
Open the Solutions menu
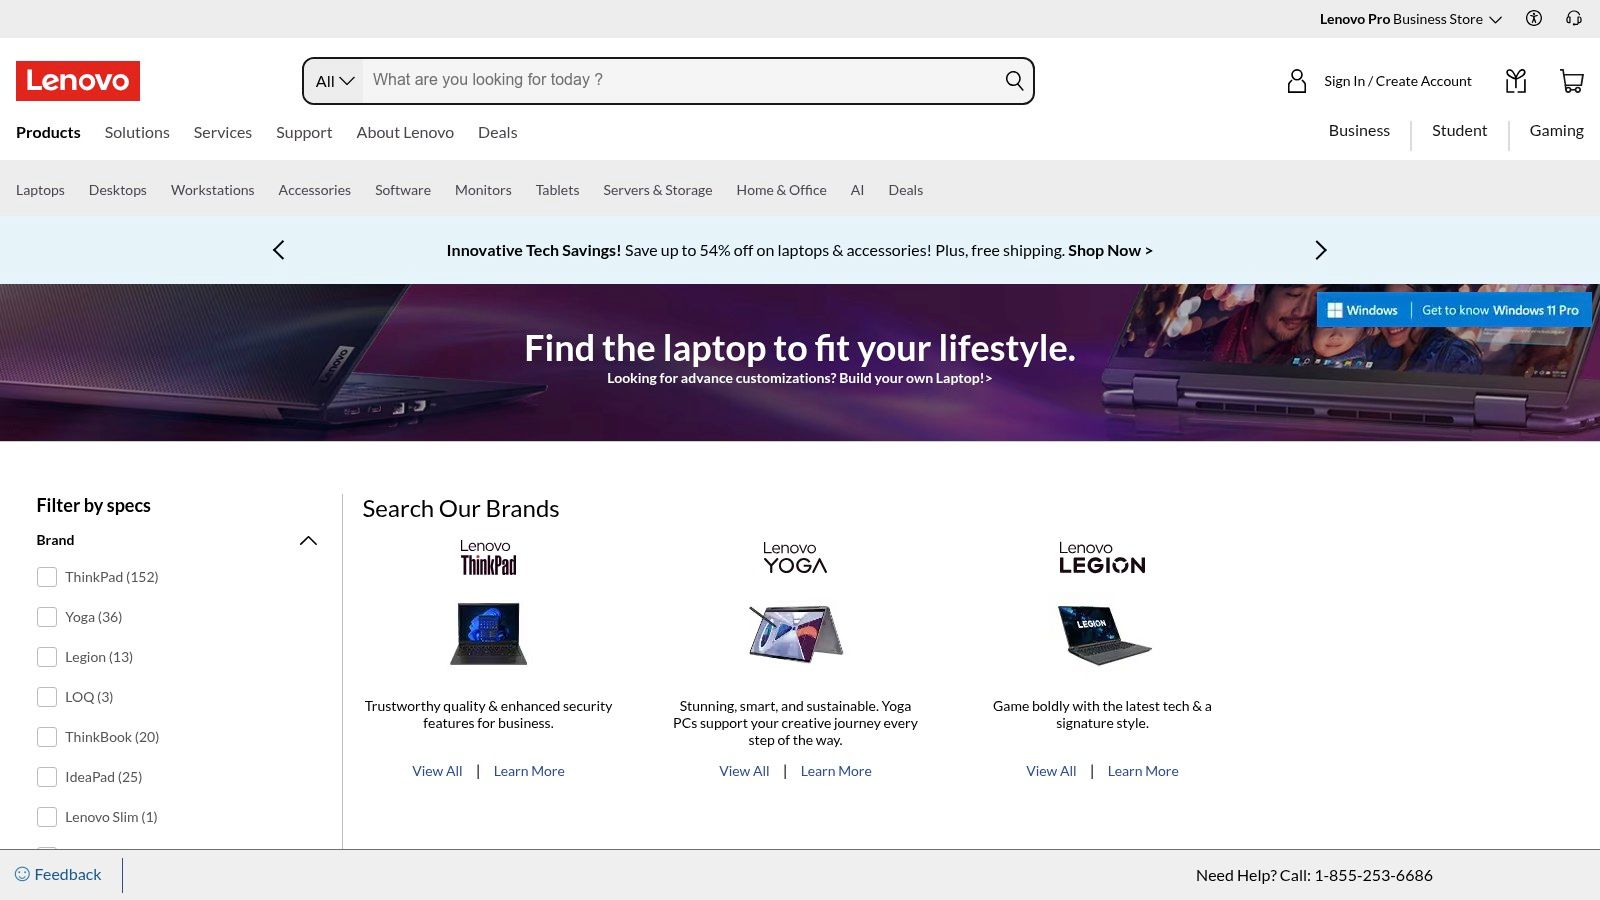point(137,132)
